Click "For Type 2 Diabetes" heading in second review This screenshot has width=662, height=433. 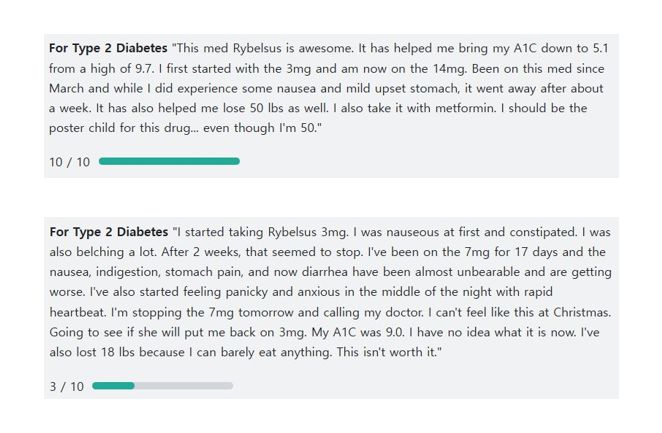pos(109,232)
